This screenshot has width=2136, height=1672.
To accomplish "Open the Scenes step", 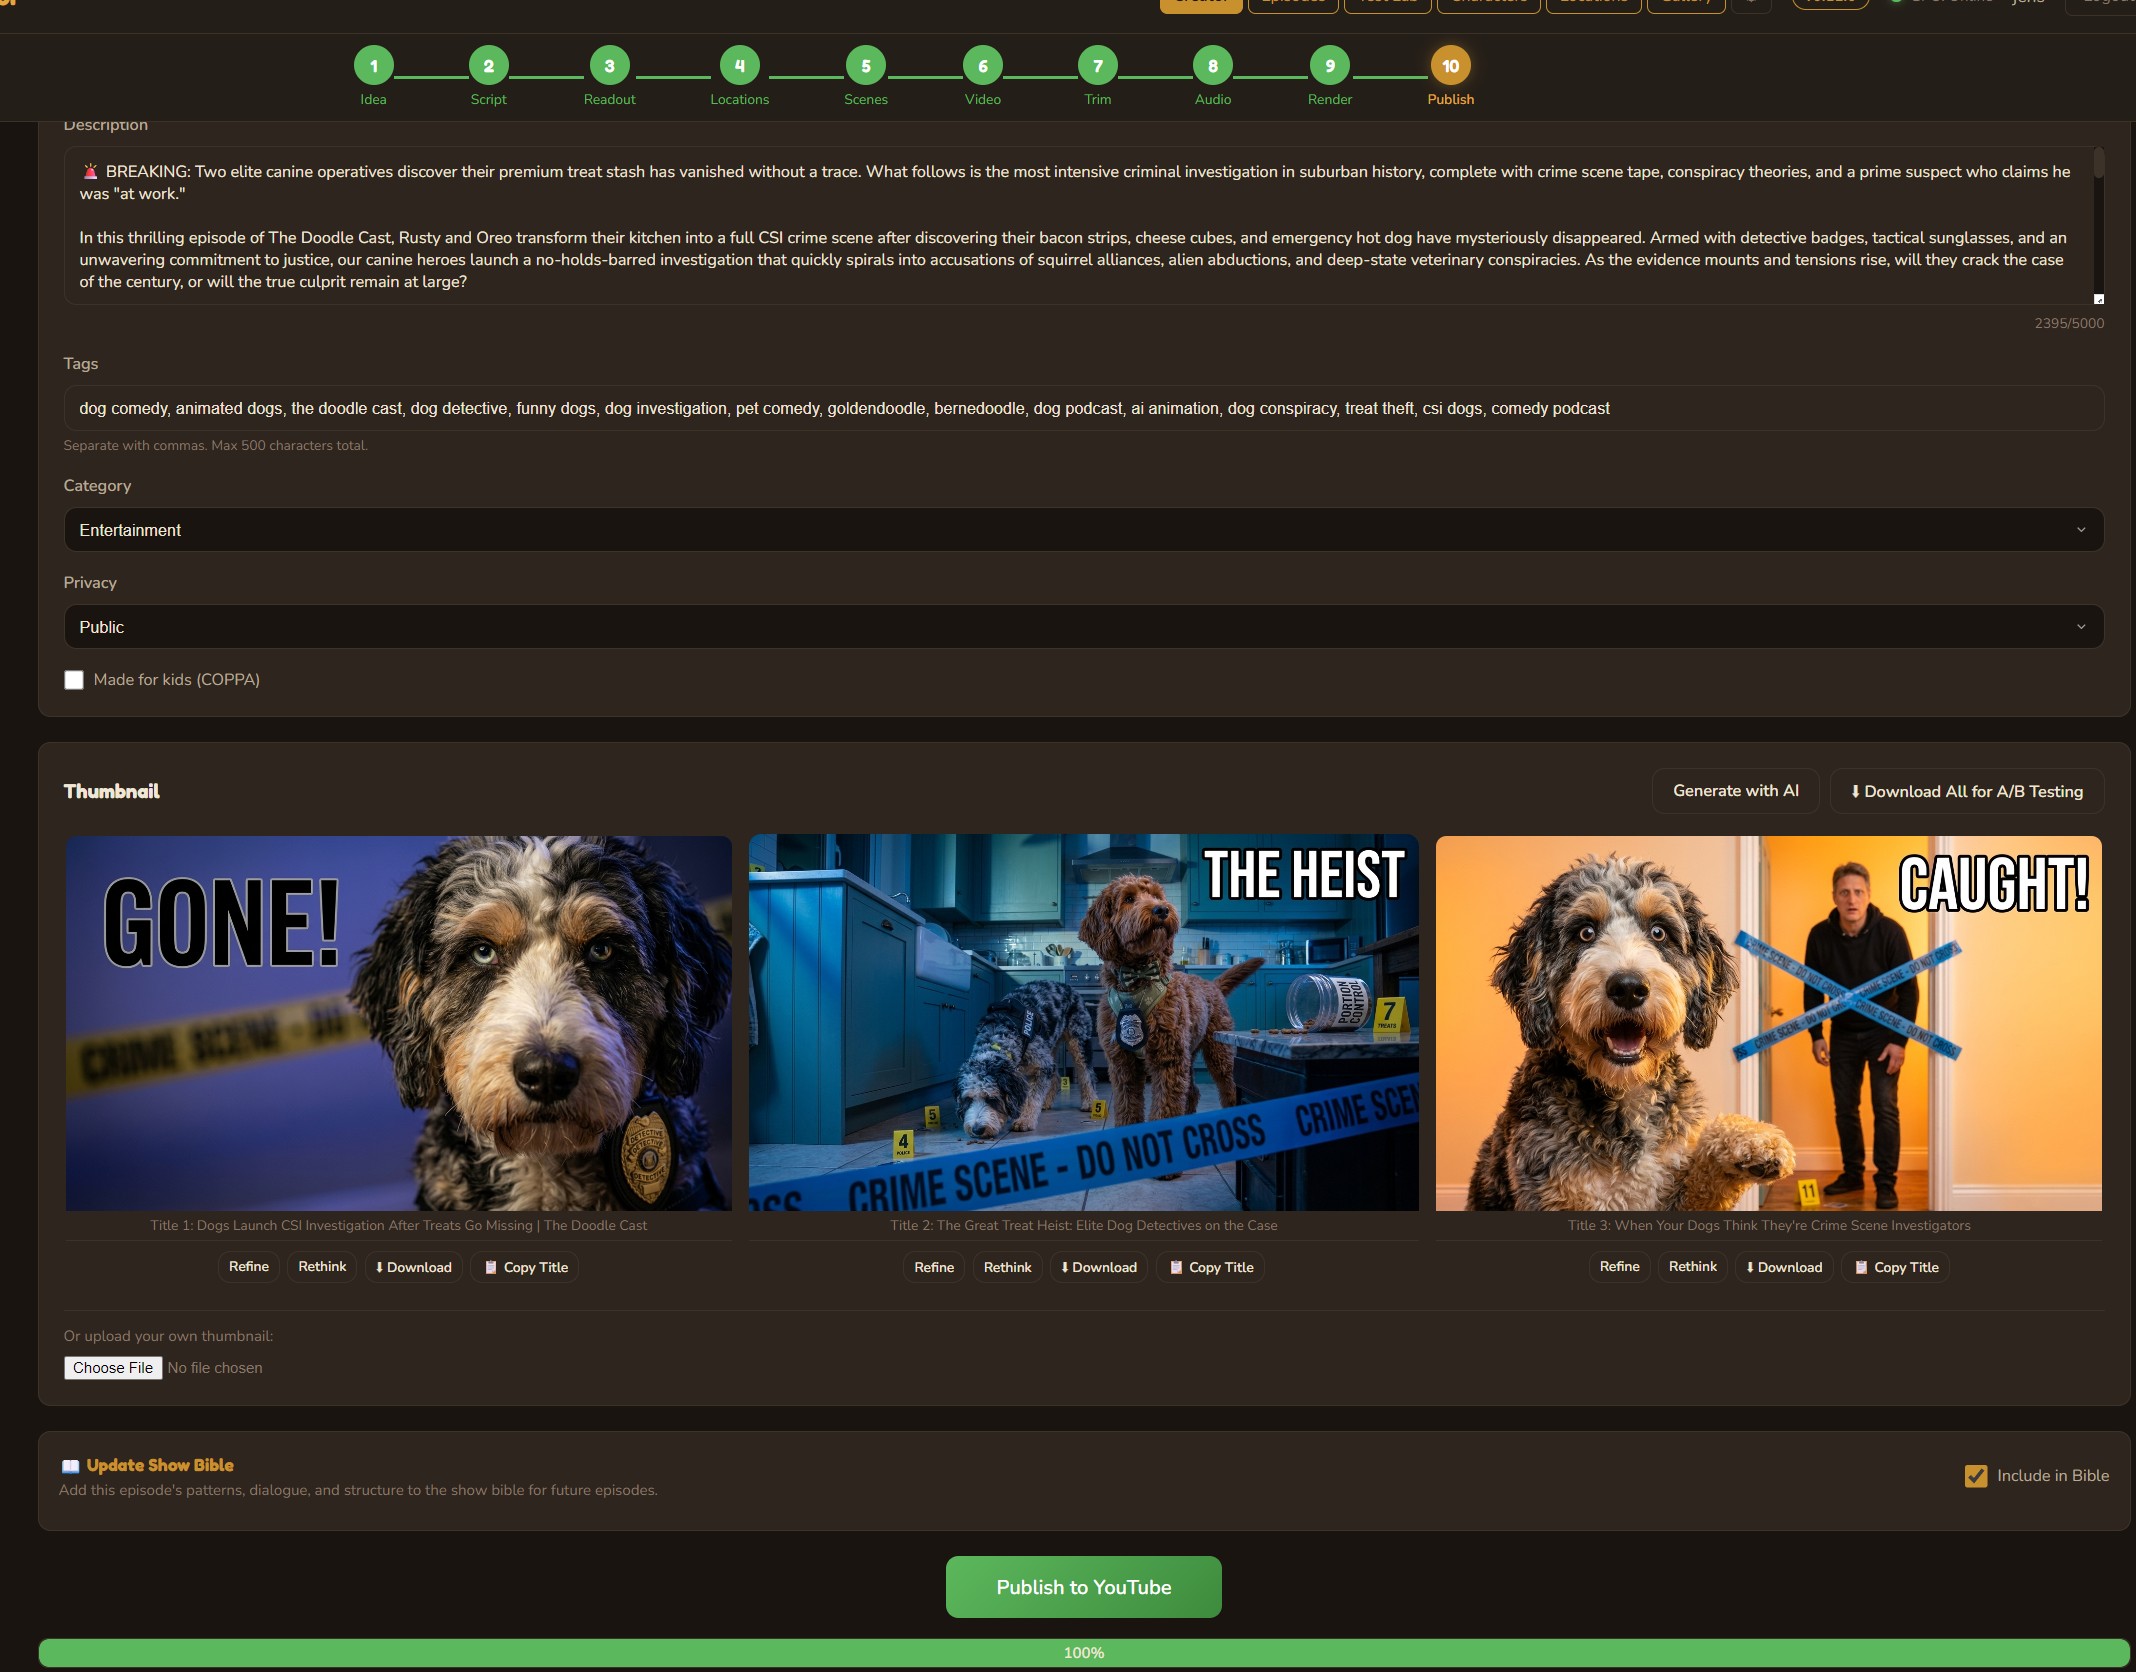I will tap(866, 66).
